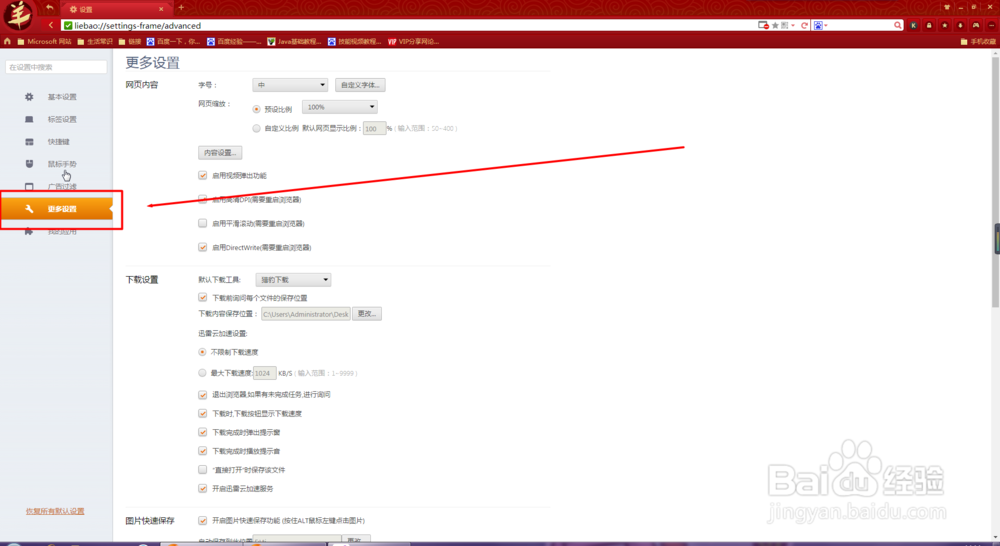Click the settings search input field

pyautogui.click(x=56, y=67)
